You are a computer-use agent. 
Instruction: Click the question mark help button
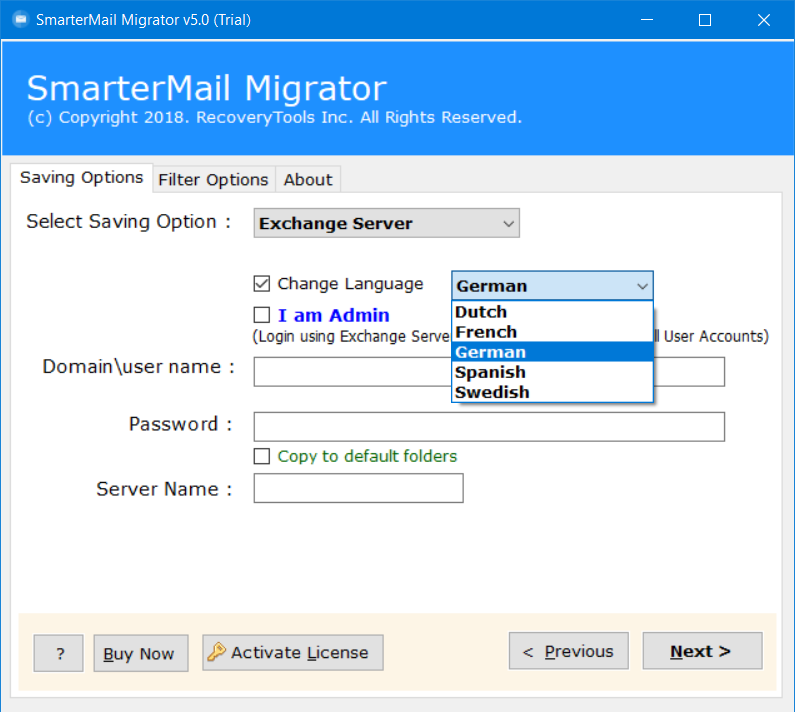(x=58, y=653)
